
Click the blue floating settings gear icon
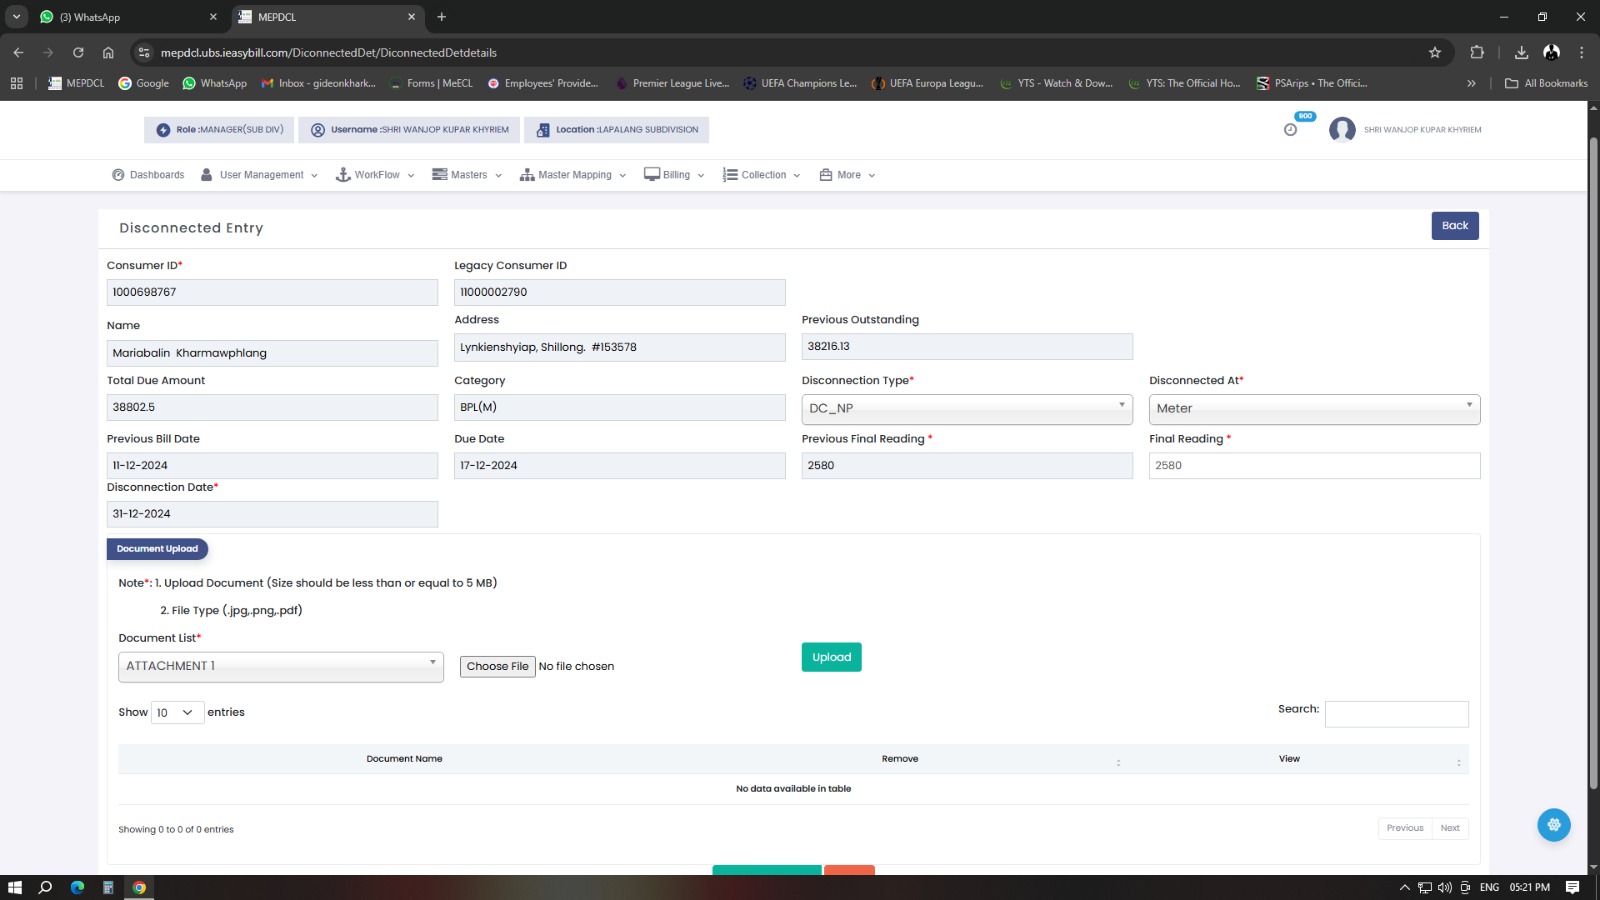pyautogui.click(x=1553, y=825)
